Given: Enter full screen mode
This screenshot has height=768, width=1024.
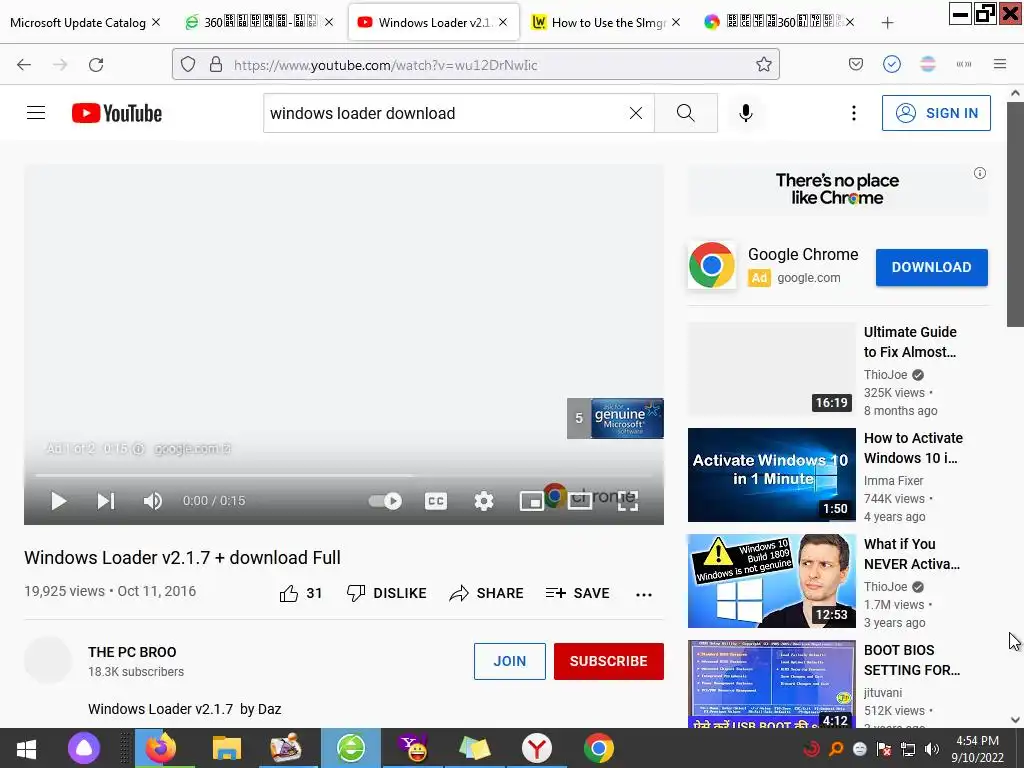Looking at the screenshot, I should coord(628,501).
